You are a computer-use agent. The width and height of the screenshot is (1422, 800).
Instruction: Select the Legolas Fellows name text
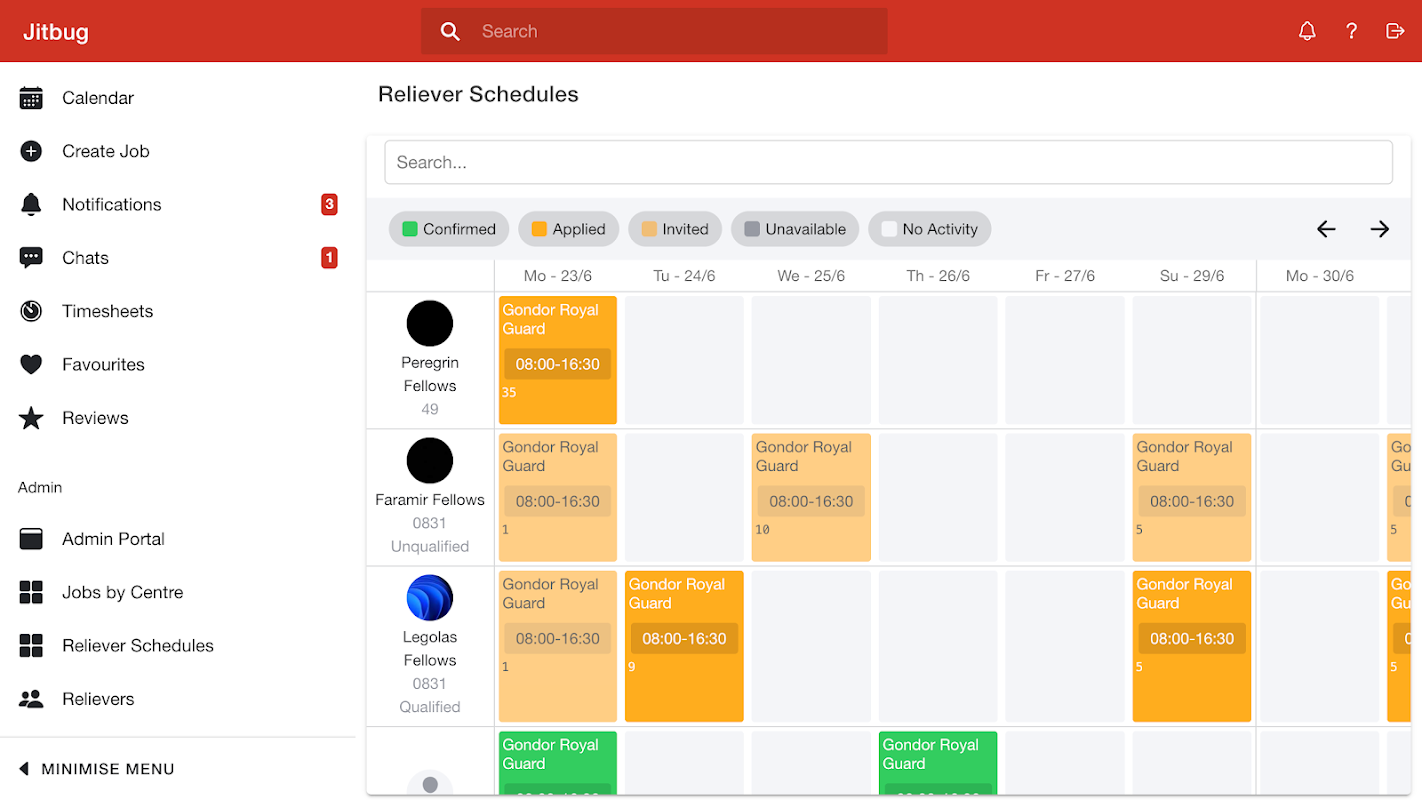(x=430, y=648)
